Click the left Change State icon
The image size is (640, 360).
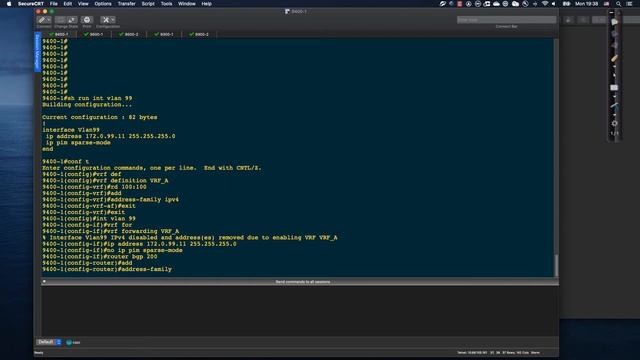tap(60, 20)
